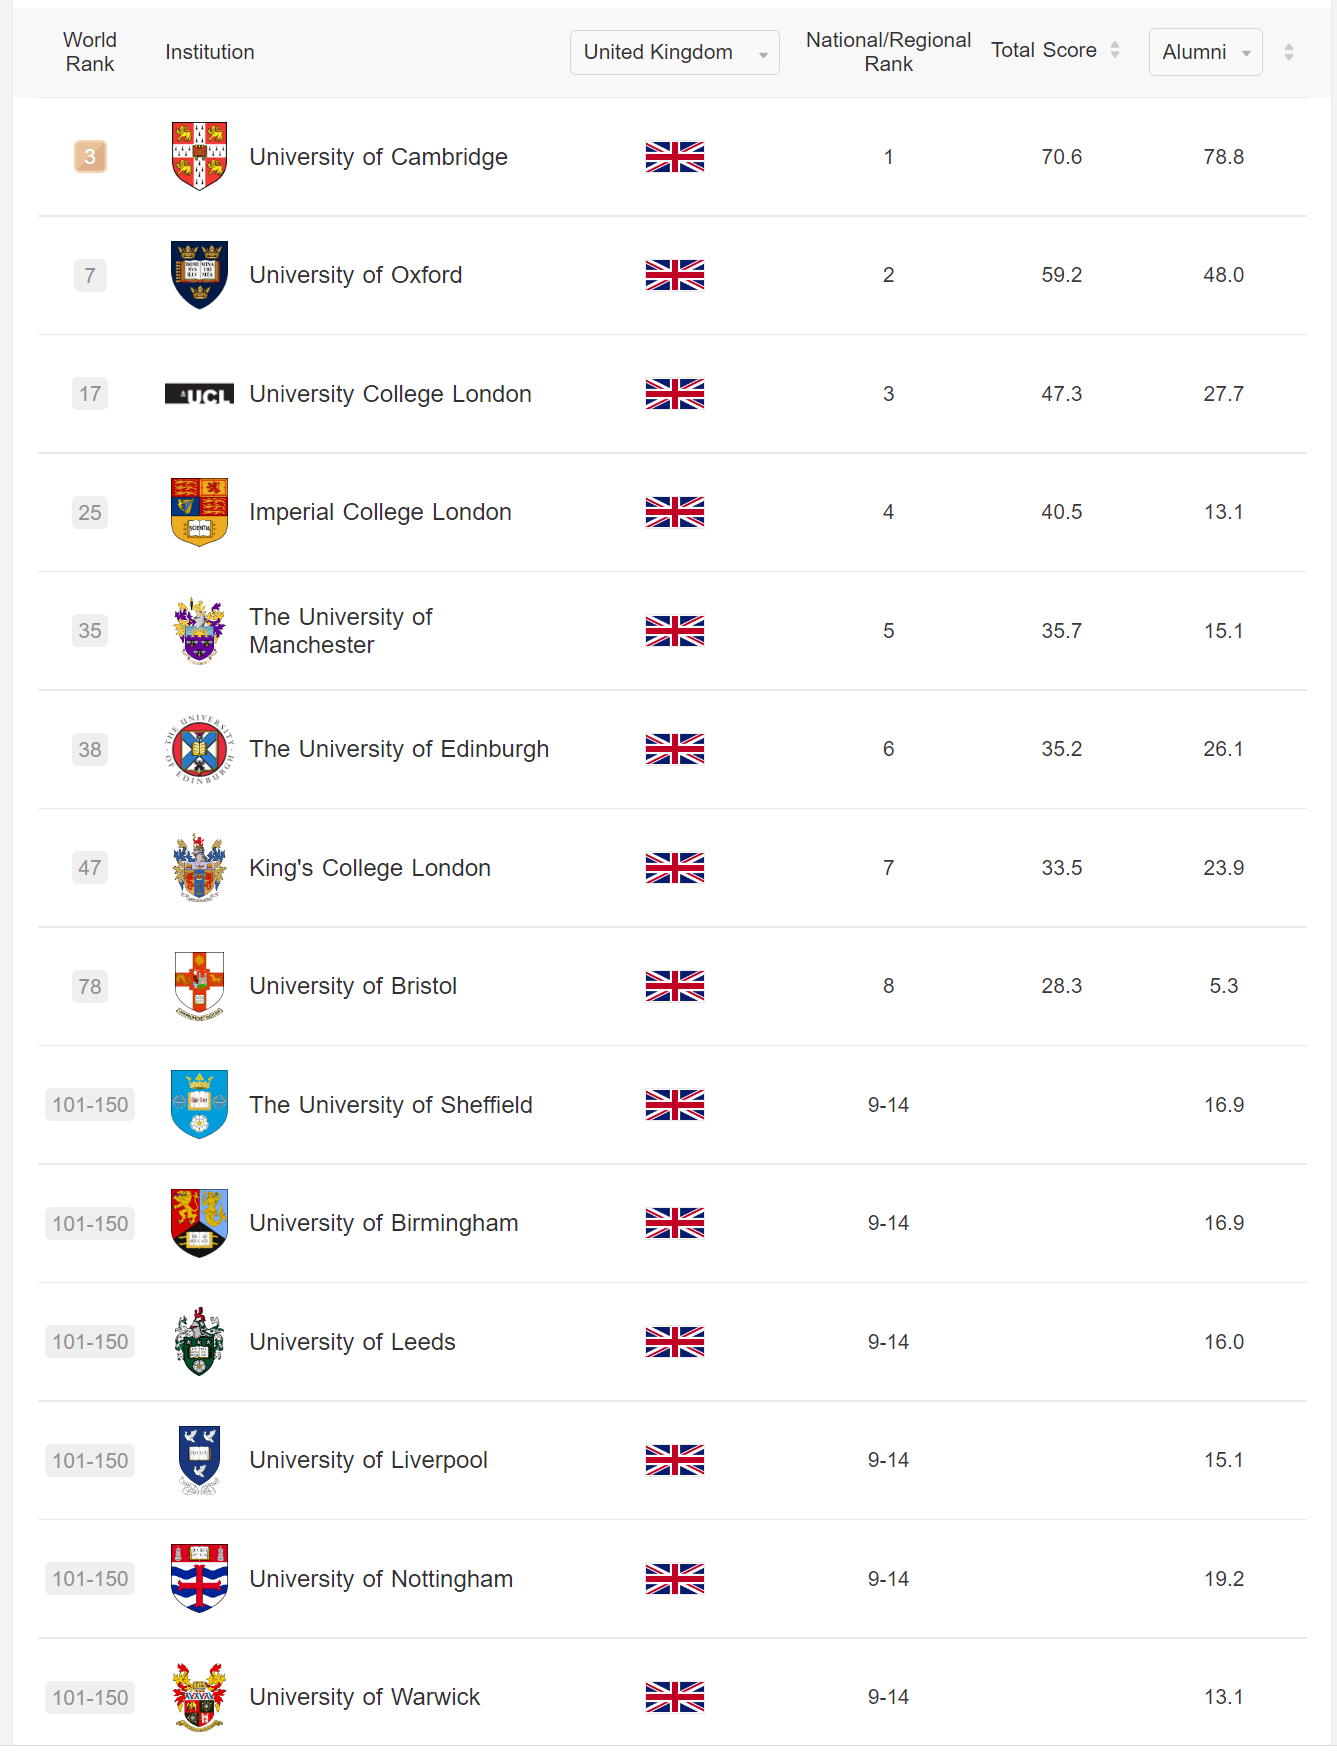
Task: Open the University of Birmingham link
Action: point(383,1223)
